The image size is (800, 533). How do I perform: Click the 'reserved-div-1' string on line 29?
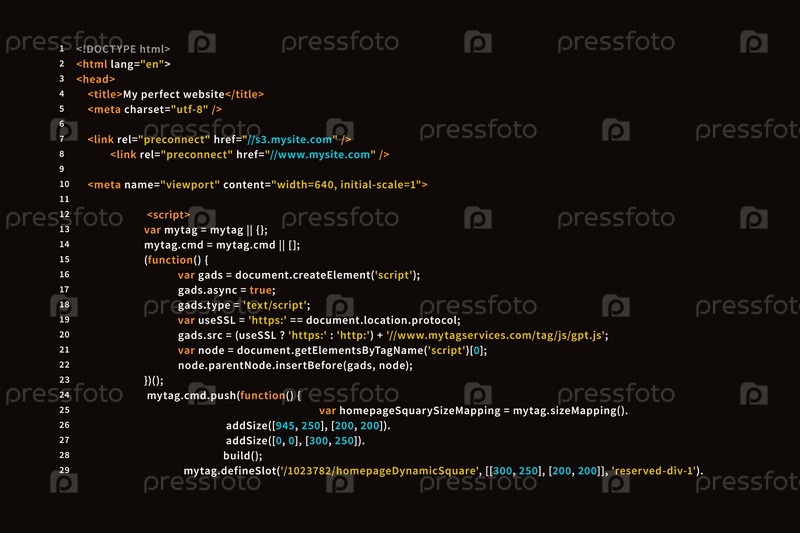pos(655,471)
